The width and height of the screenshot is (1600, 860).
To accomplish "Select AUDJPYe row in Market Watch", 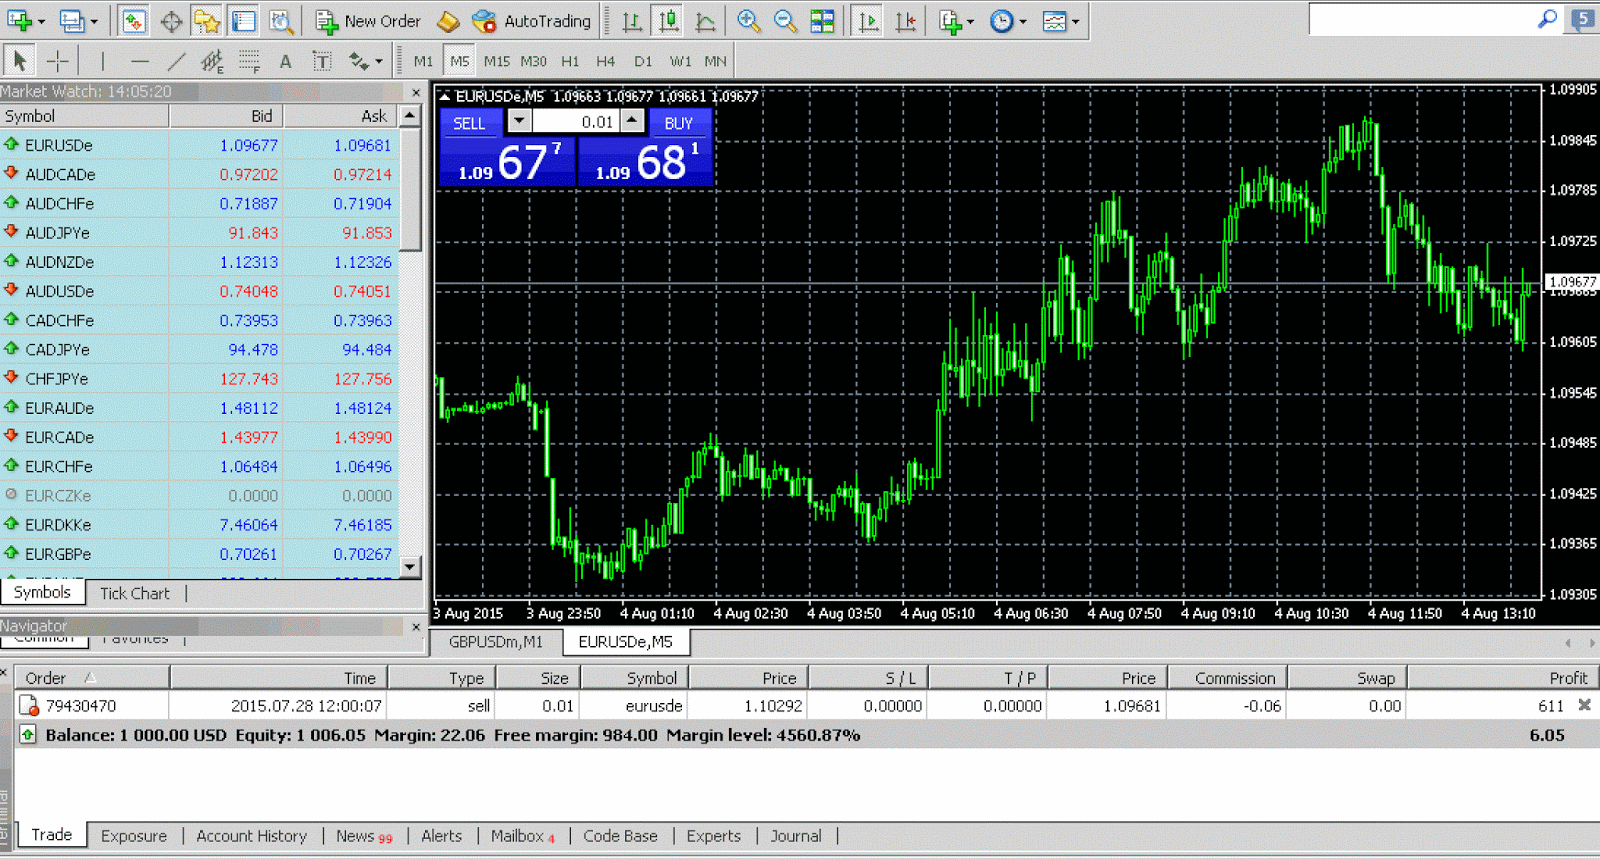I will tap(199, 233).
